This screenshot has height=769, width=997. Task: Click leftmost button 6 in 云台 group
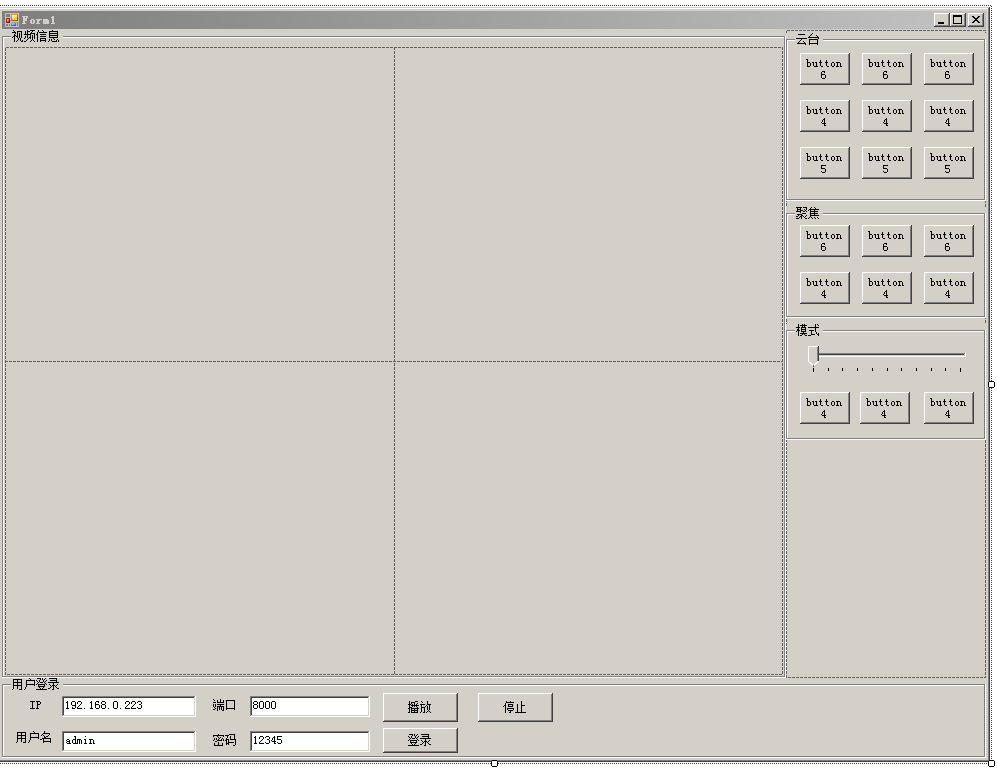pyautogui.click(x=824, y=69)
